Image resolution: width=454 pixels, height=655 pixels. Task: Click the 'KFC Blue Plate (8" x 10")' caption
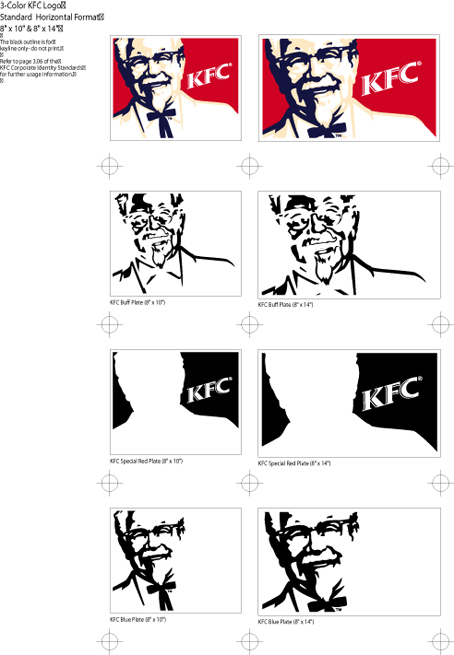(x=138, y=619)
